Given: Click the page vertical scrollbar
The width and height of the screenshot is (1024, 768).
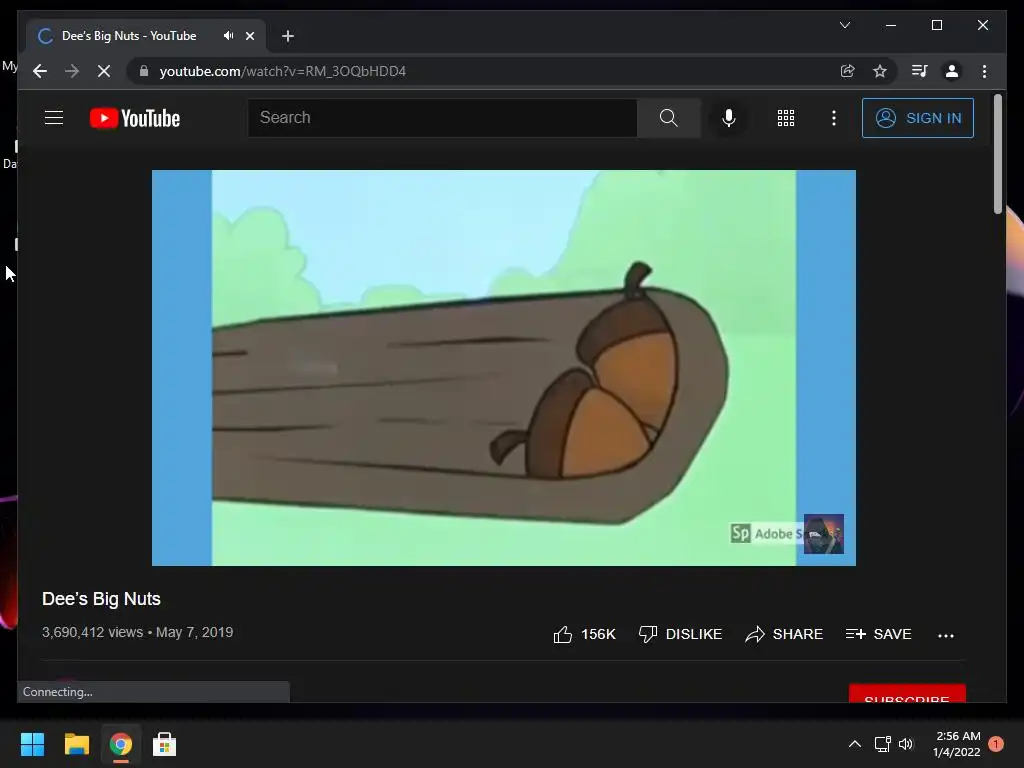Looking at the screenshot, I should [997, 154].
